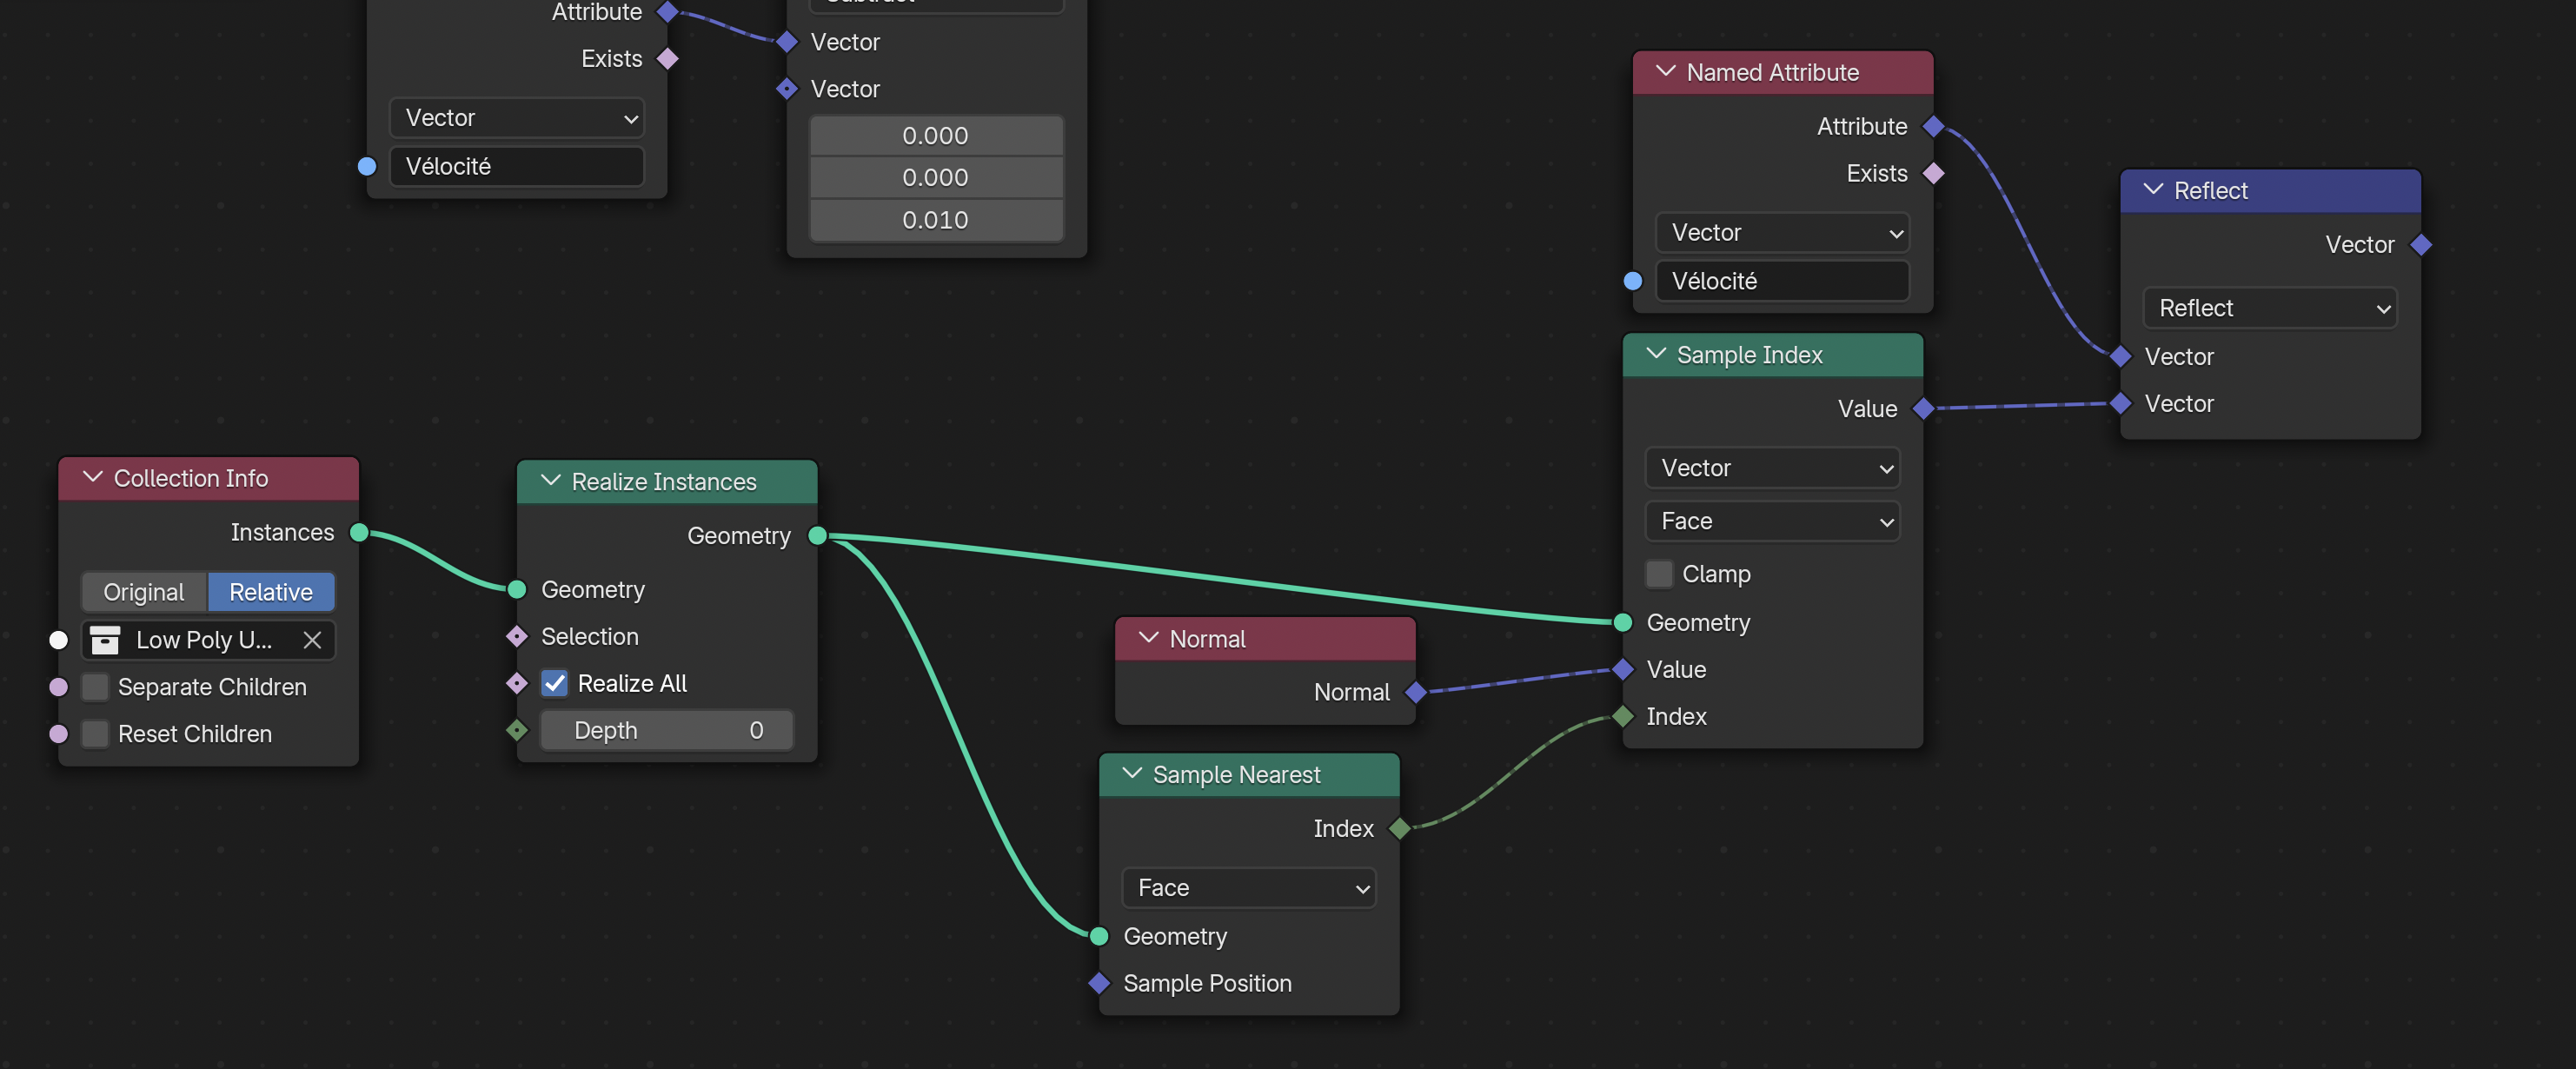Click Reflect Vector output socket
Screen dimensions: 2576x1069
point(2421,244)
